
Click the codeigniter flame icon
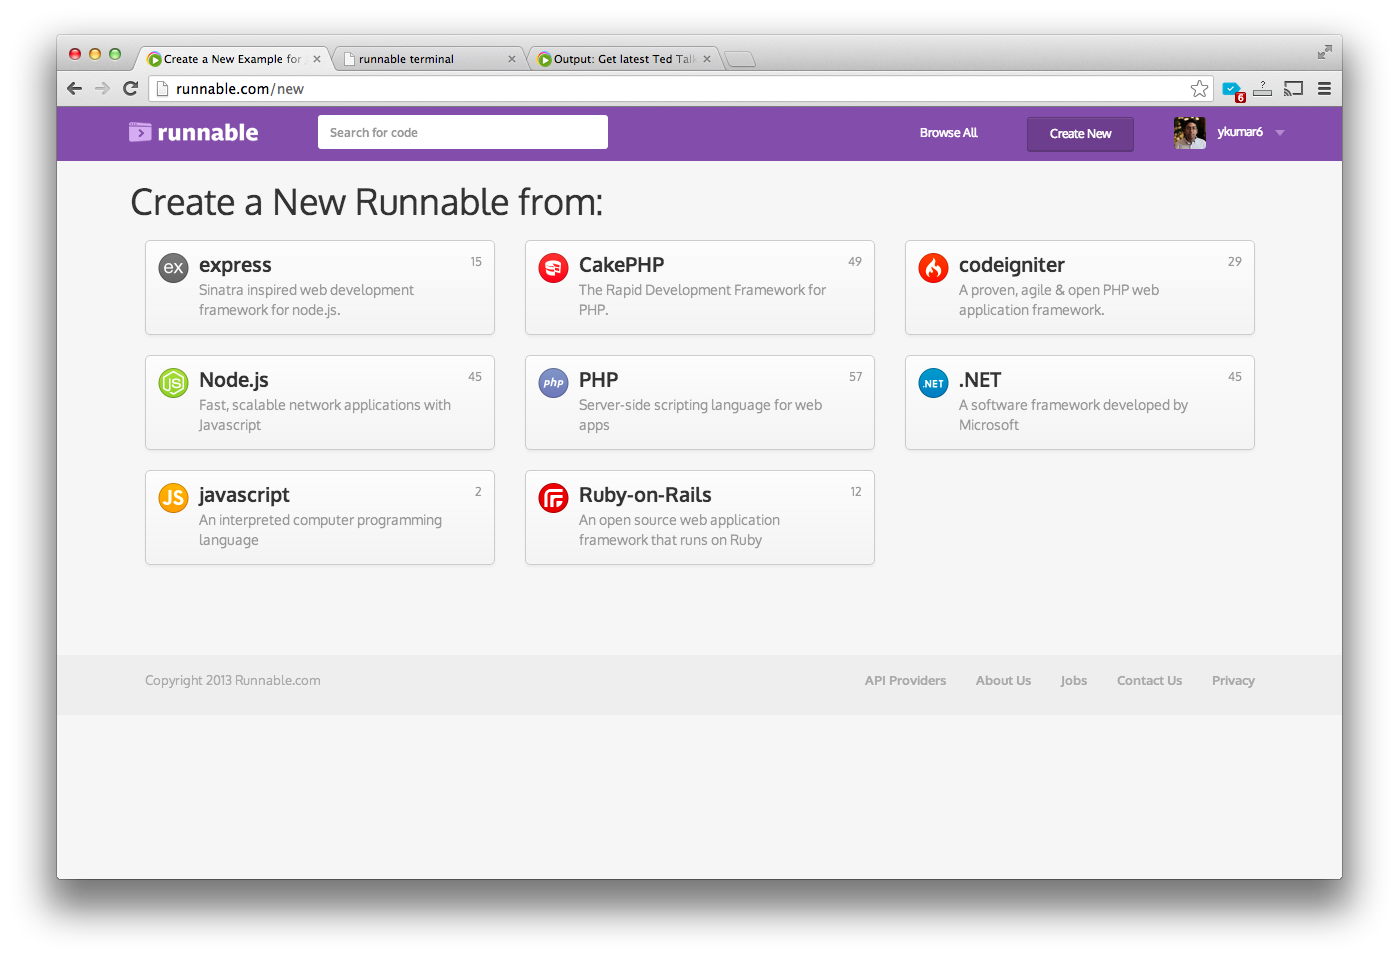tap(933, 267)
